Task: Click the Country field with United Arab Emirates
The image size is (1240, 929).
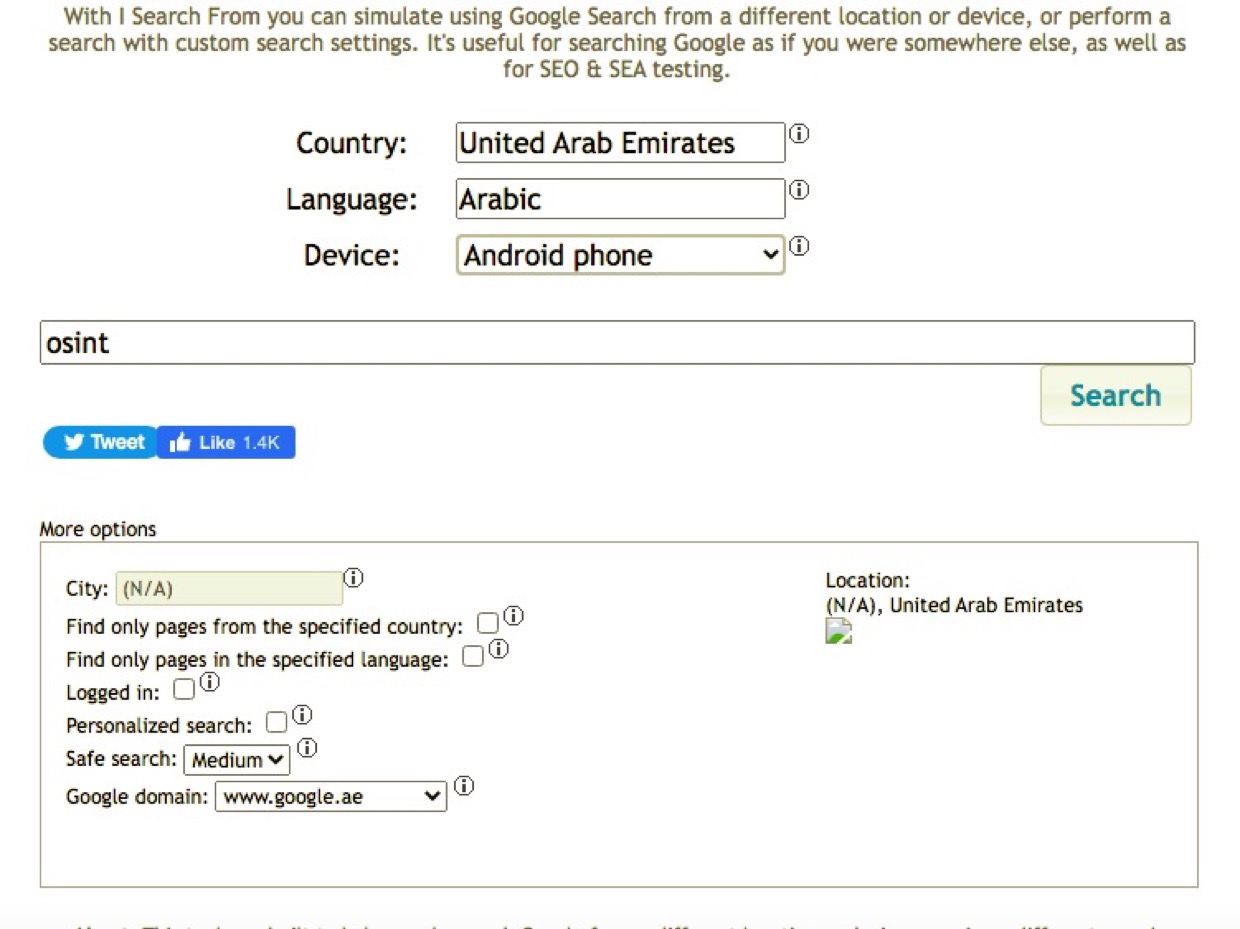Action: pos(620,143)
